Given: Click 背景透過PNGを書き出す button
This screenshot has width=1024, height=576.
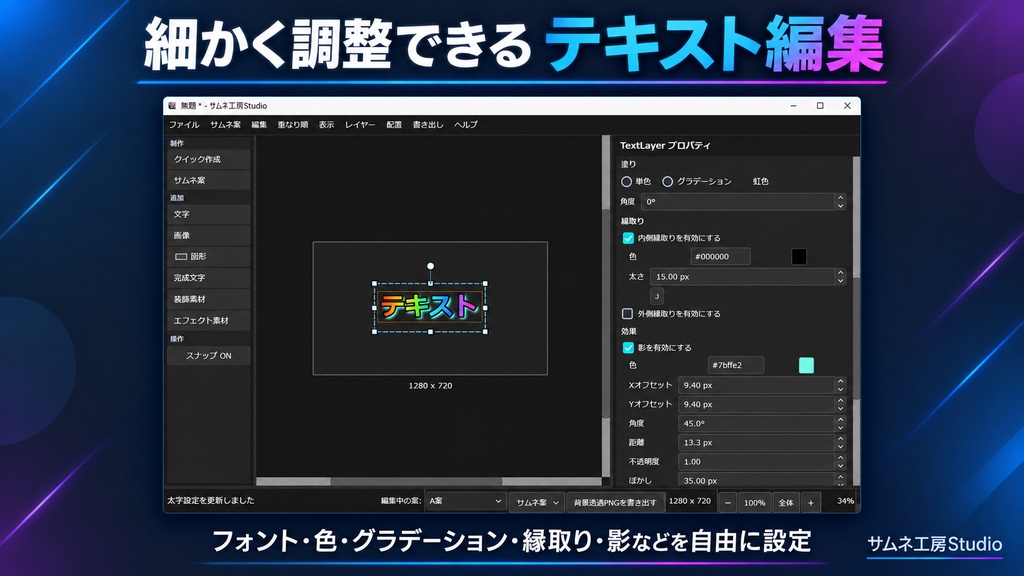Looking at the screenshot, I should tap(615, 502).
